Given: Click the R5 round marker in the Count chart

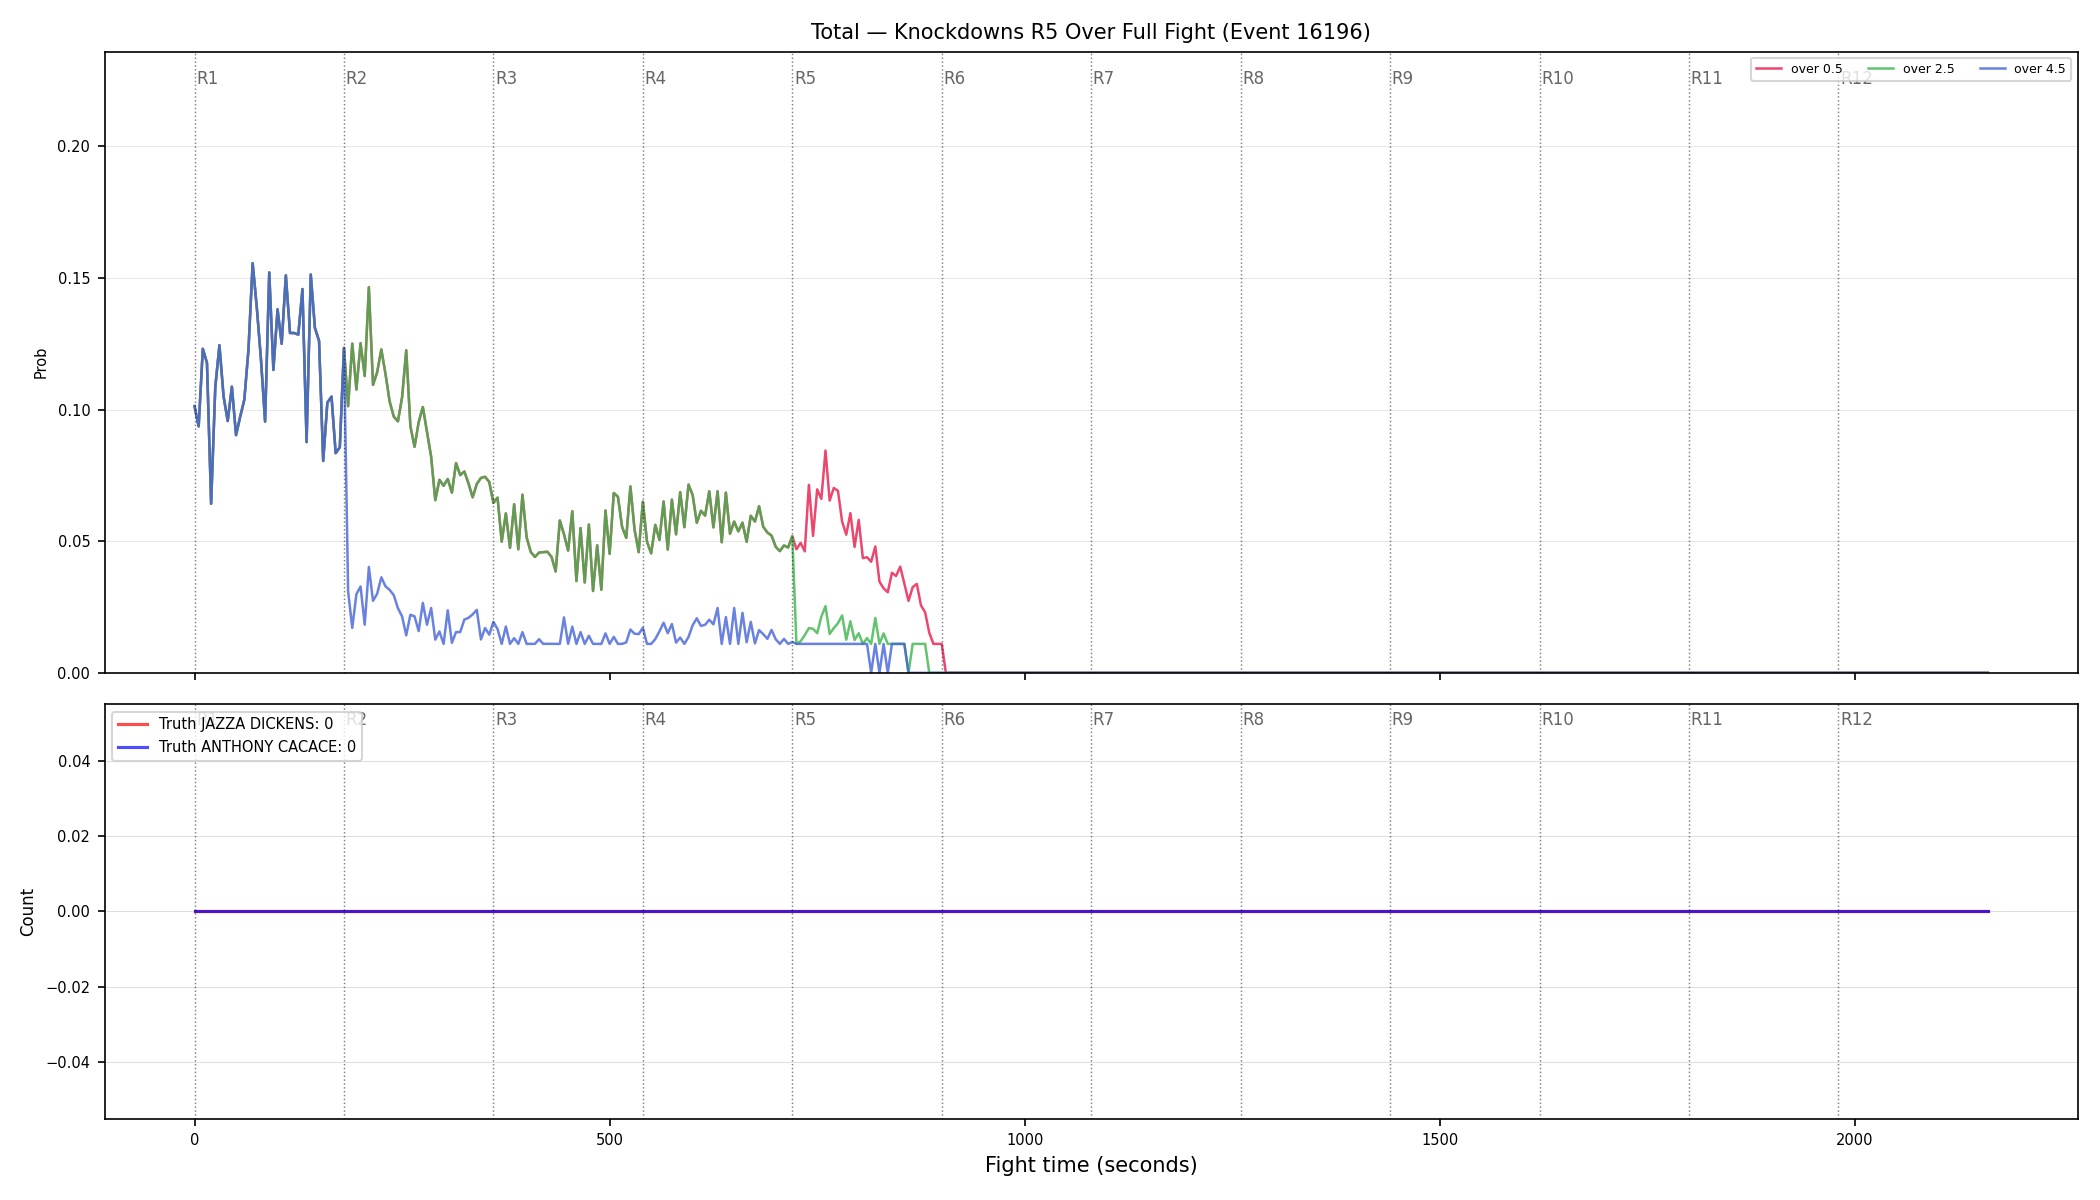Looking at the screenshot, I should pos(805,719).
